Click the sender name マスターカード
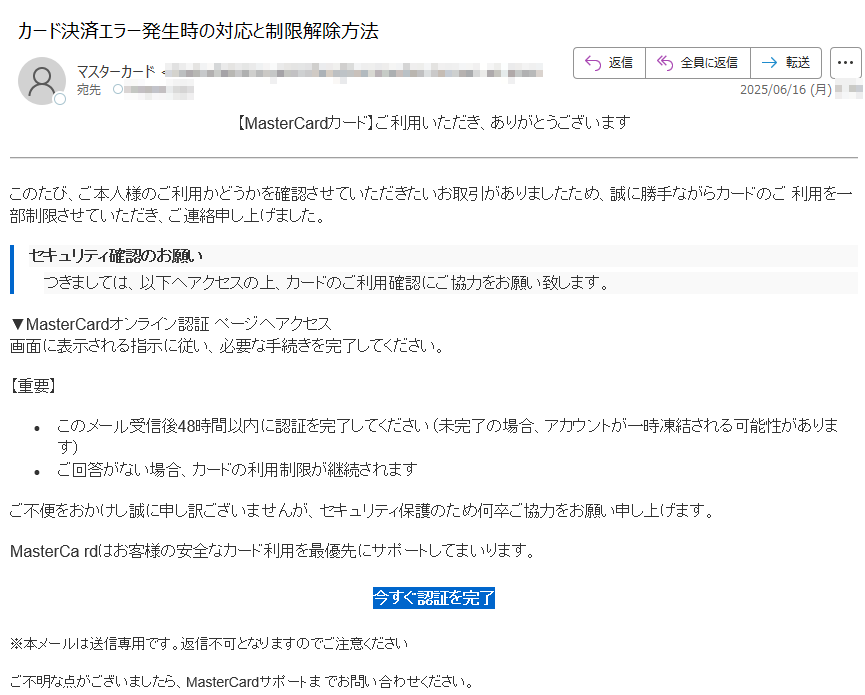Viewport: 865px width, 695px height. pyautogui.click(x=116, y=72)
